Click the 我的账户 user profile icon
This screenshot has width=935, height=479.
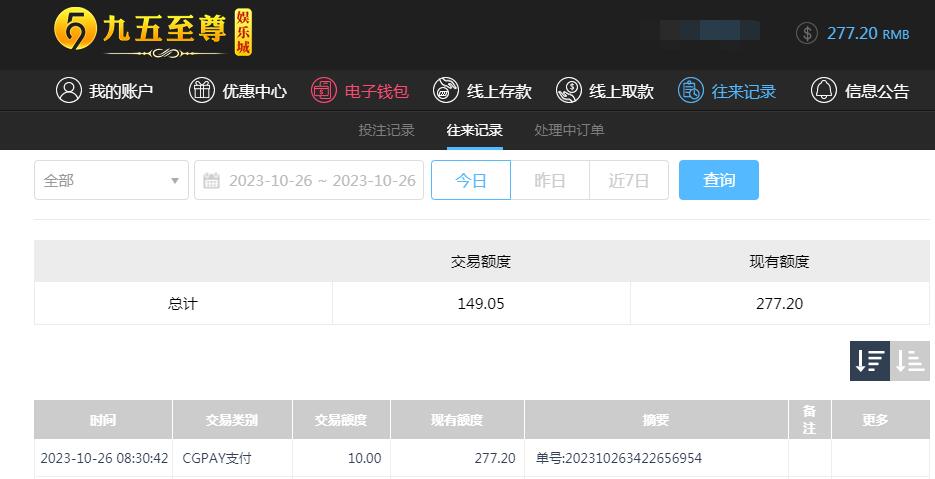[69, 91]
